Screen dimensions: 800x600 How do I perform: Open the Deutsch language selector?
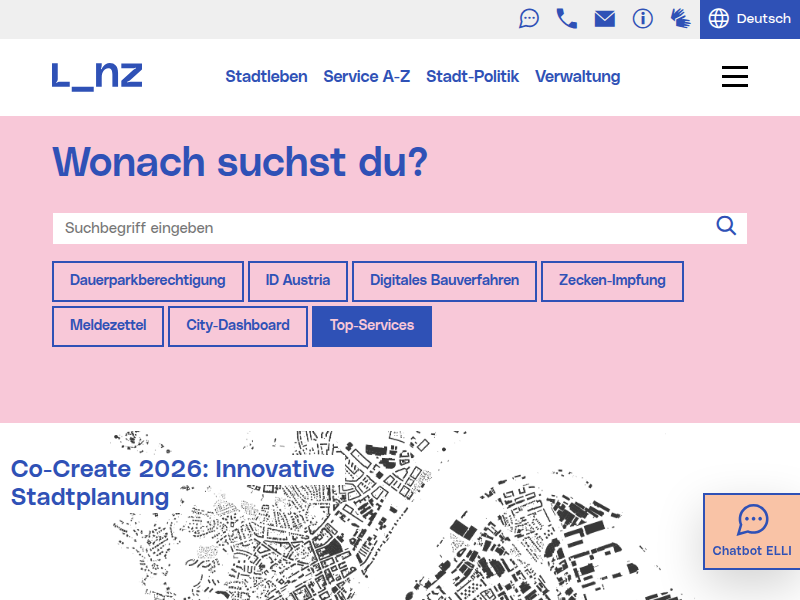(750, 19)
